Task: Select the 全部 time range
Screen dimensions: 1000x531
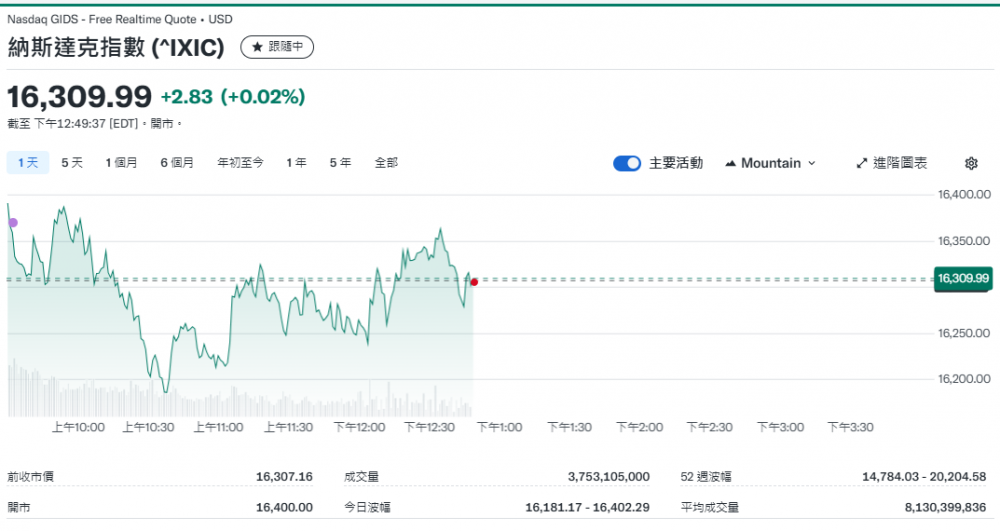Action: coord(386,162)
